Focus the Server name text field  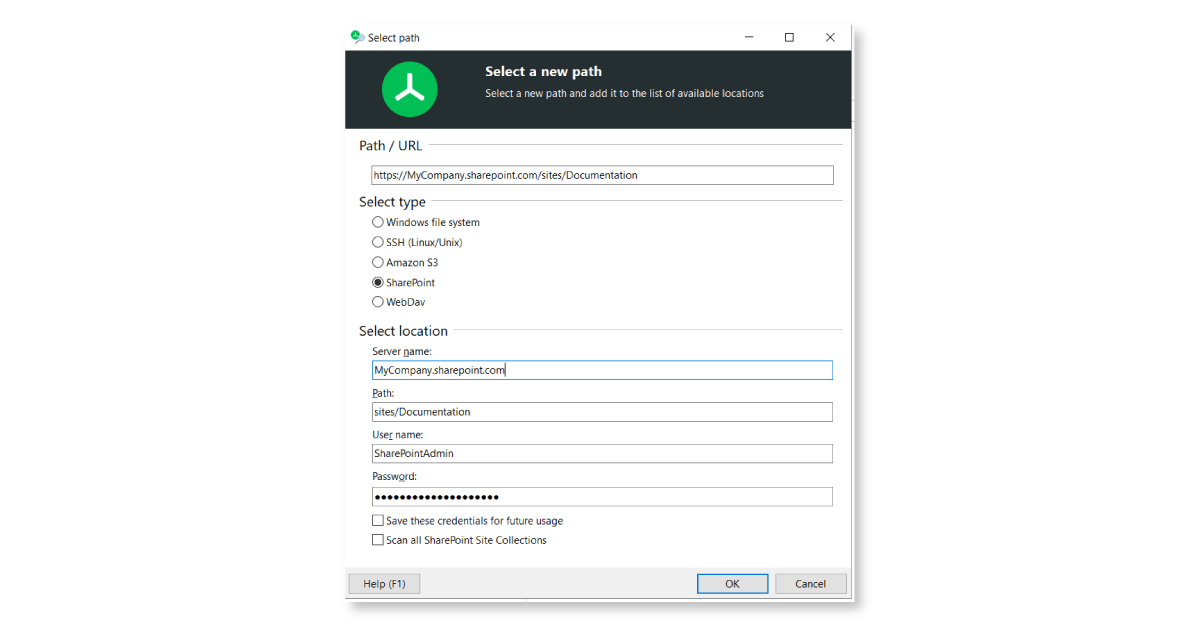tap(601, 370)
